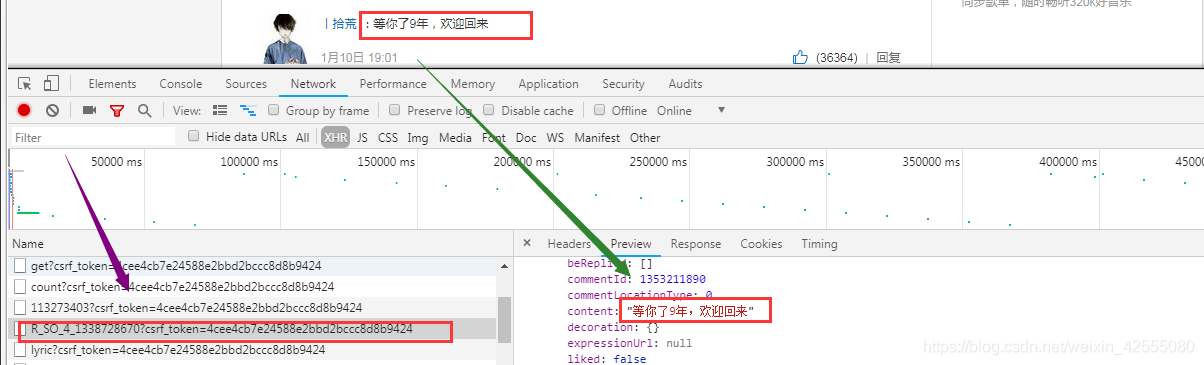Select checkbox of 113273403?csrf_token request
This screenshot has height=365, width=1204.
point(21,308)
